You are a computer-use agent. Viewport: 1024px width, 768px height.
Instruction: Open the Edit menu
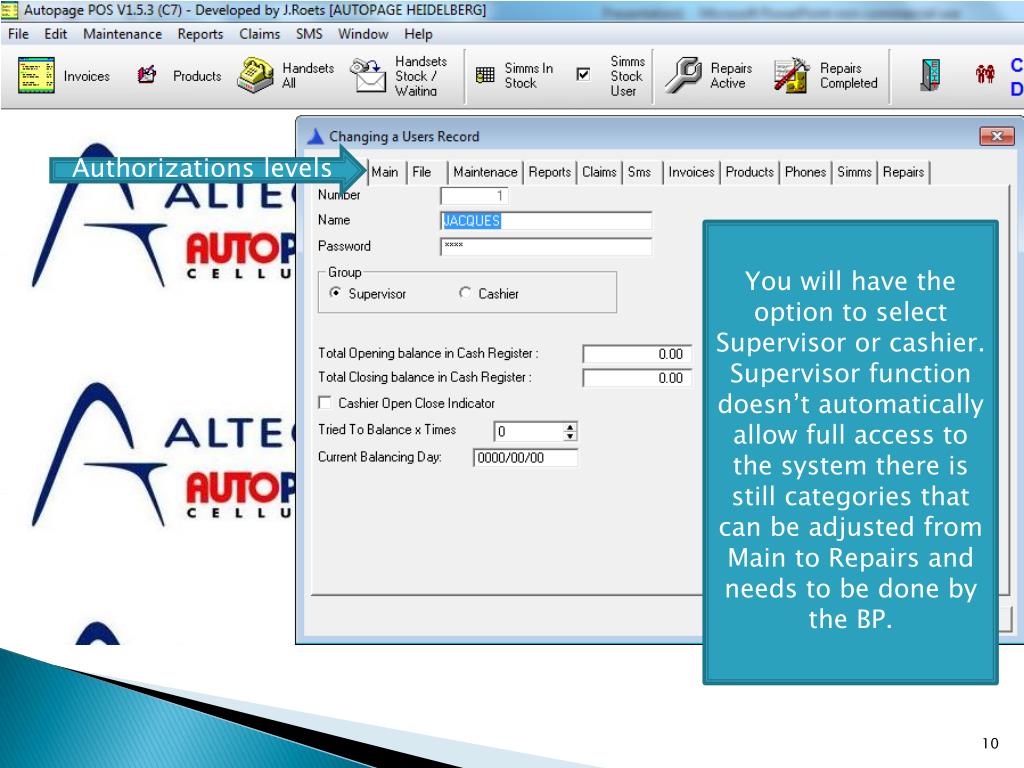click(x=56, y=34)
